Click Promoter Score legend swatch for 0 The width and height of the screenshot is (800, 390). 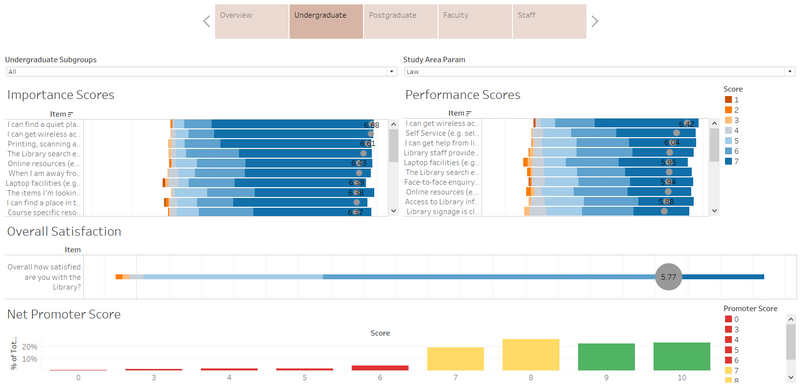click(728, 319)
